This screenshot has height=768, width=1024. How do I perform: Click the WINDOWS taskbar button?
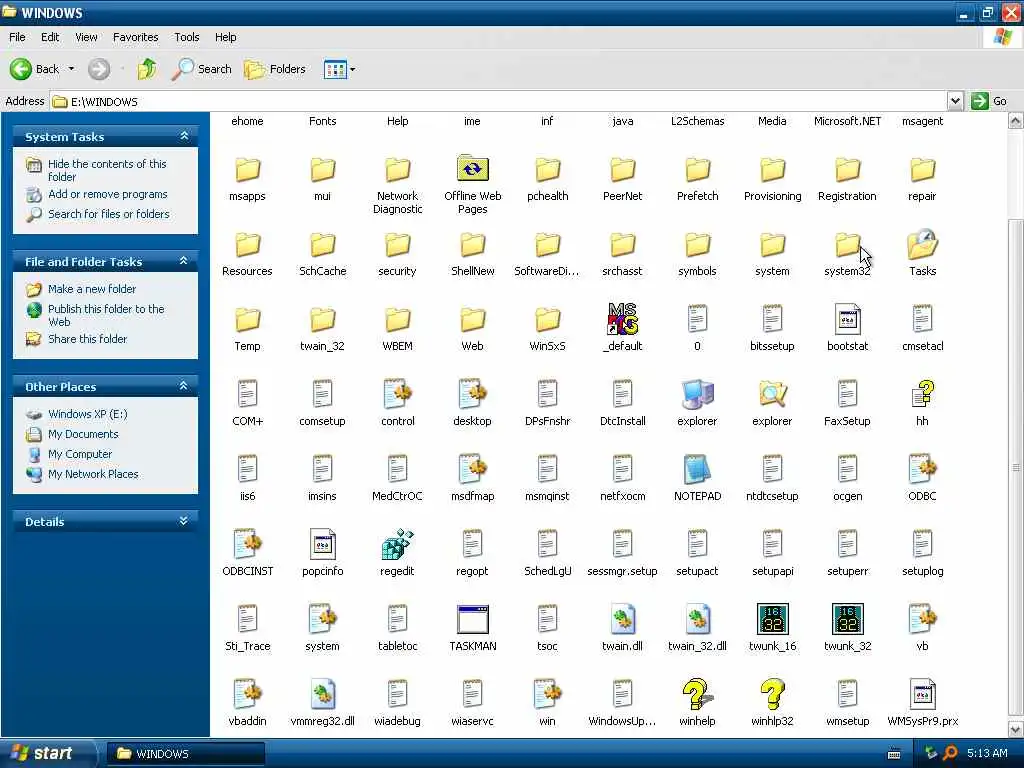(x=185, y=754)
